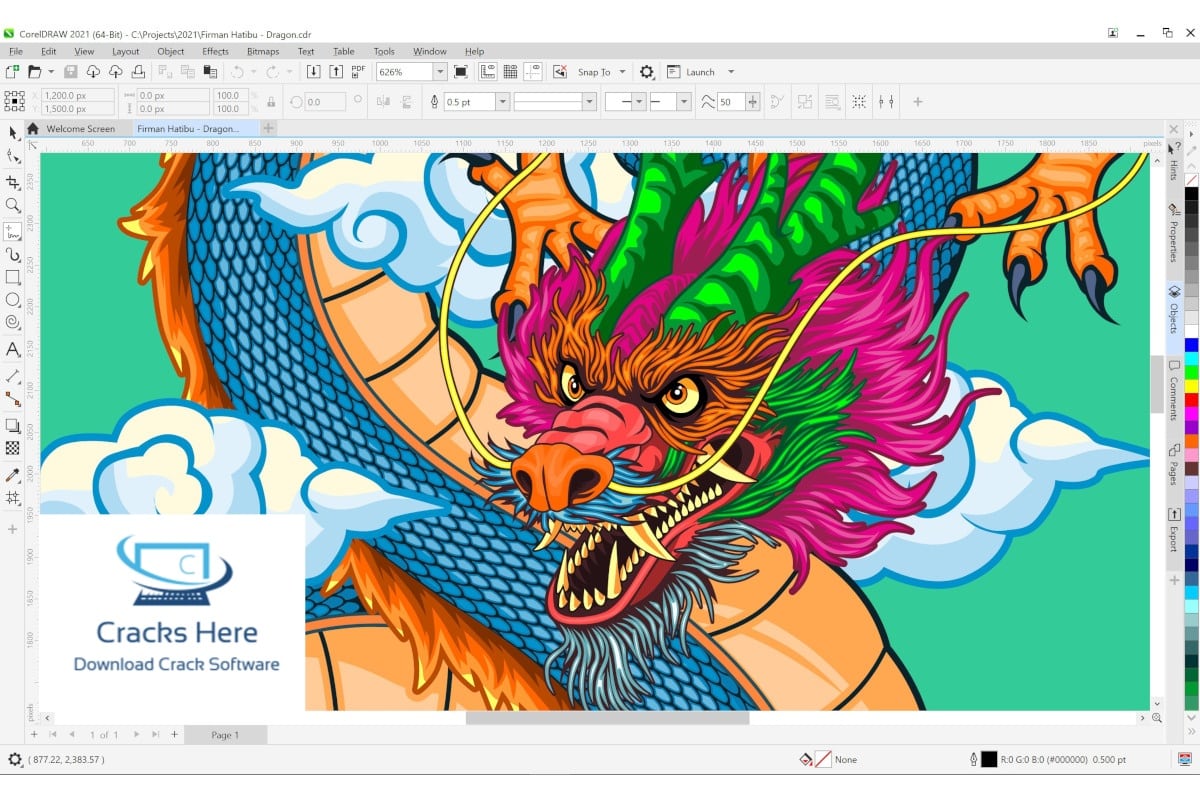The width and height of the screenshot is (1200, 800).
Task: Click the Full-Screen Preview icon
Action: pos(460,72)
